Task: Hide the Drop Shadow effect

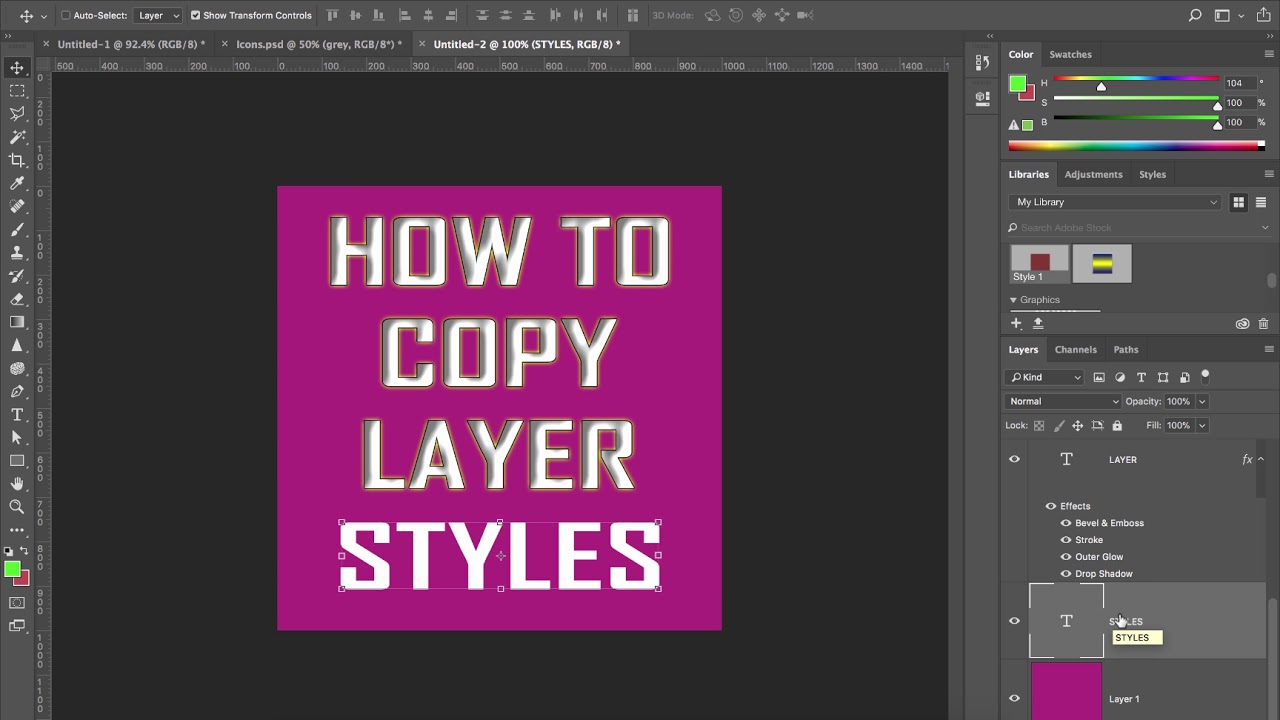Action: [x=1066, y=574]
